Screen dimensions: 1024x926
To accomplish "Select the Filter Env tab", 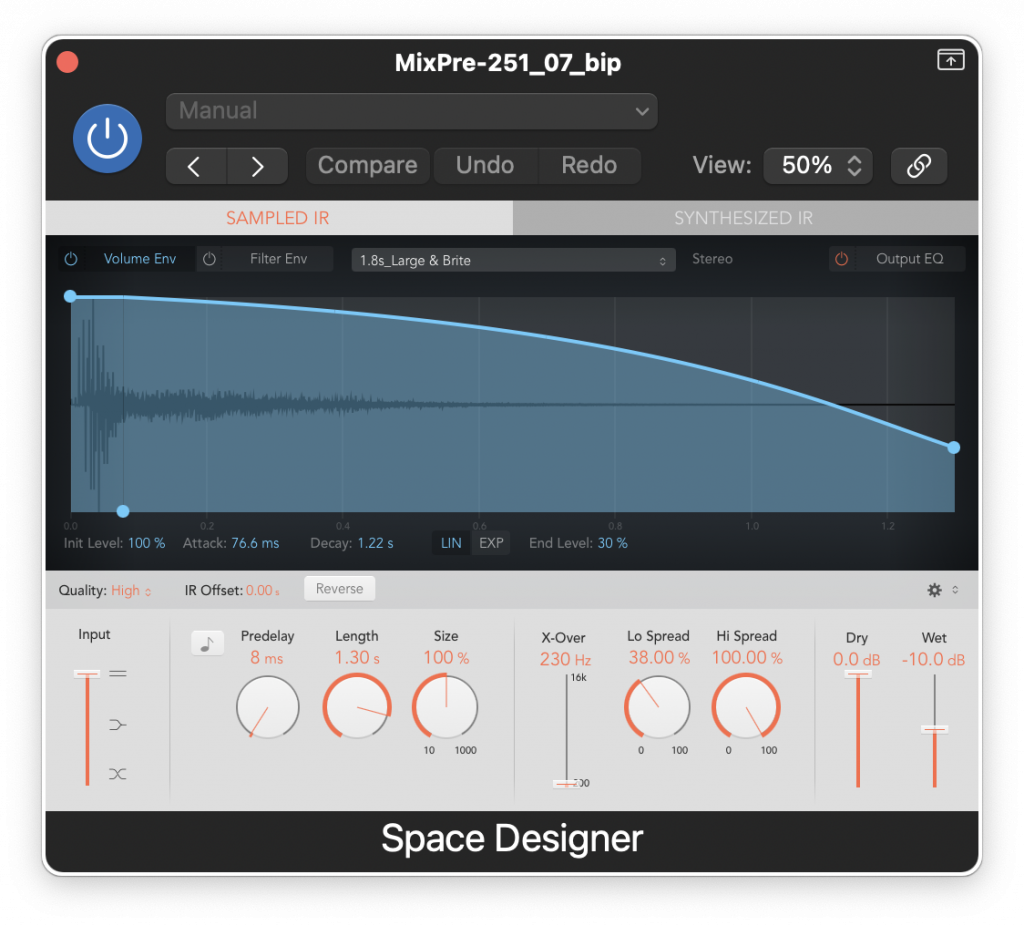I will point(278,259).
